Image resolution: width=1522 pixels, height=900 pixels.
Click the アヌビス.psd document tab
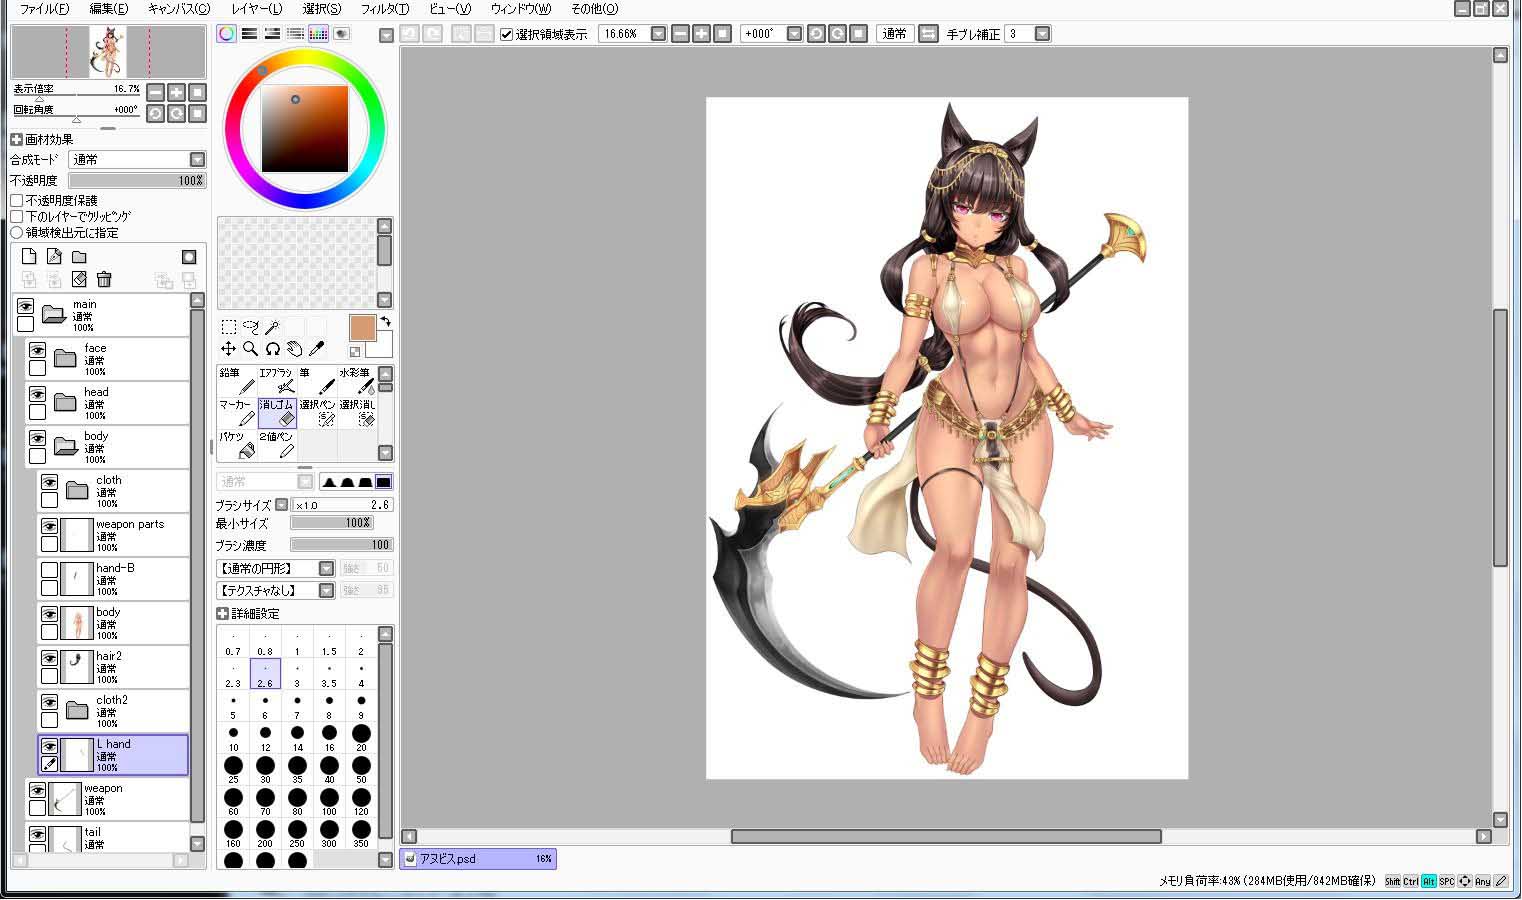(x=478, y=859)
